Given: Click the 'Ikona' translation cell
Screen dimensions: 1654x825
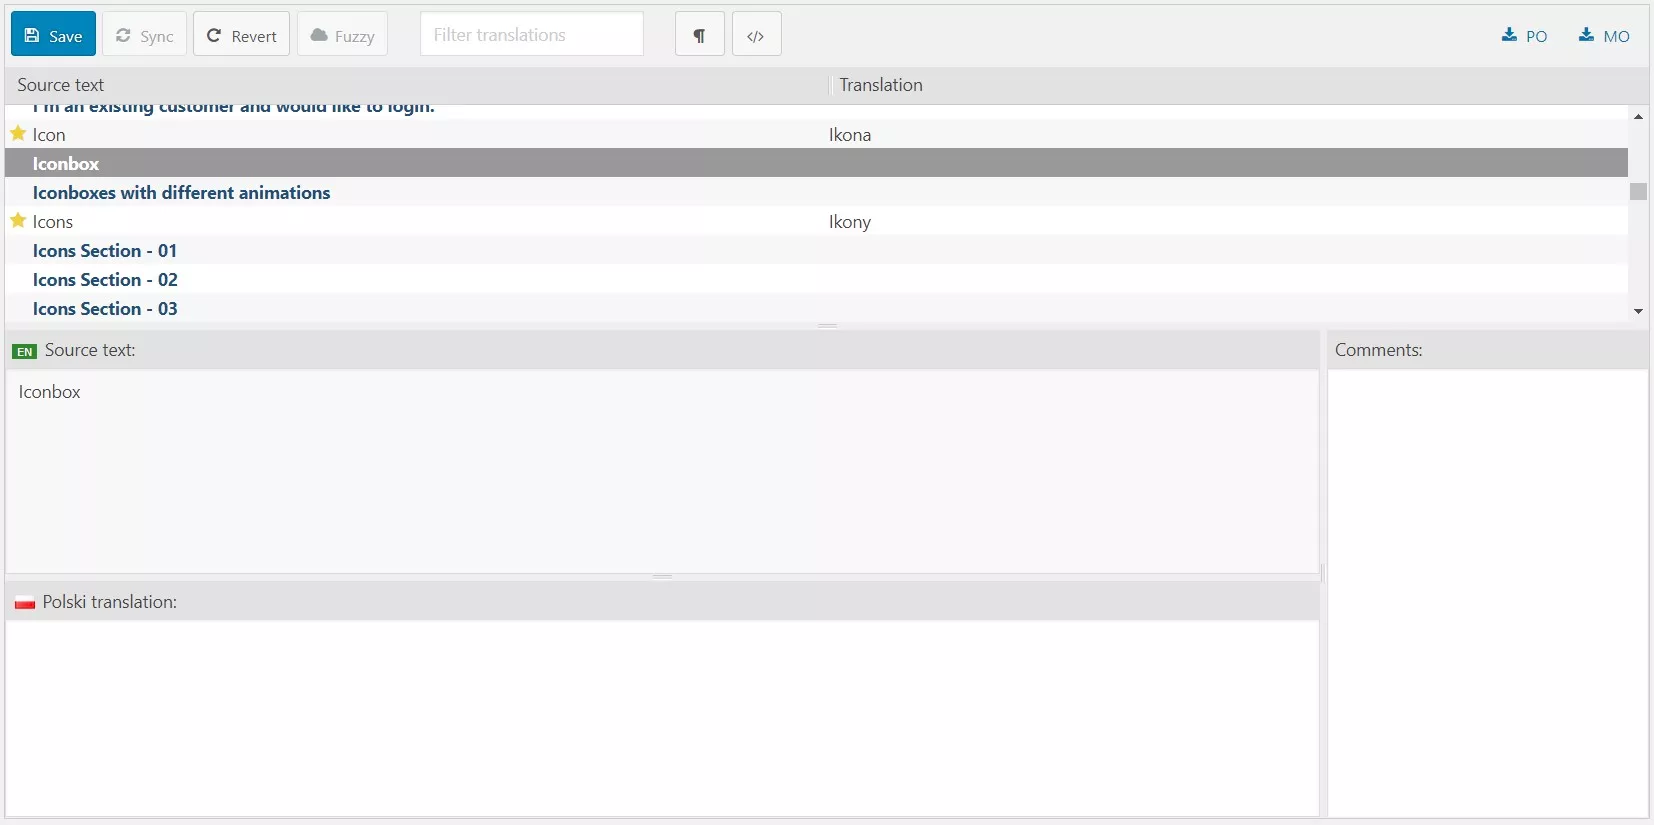Looking at the screenshot, I should [850, 135].
